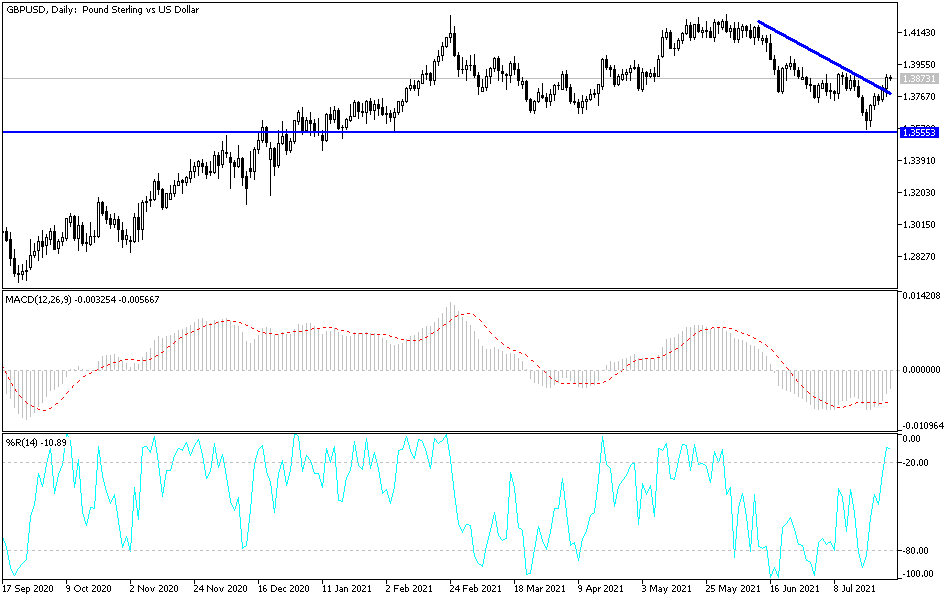Click the -100.00 %R scale label
The image size is (950, 600).
coord(918,574)
